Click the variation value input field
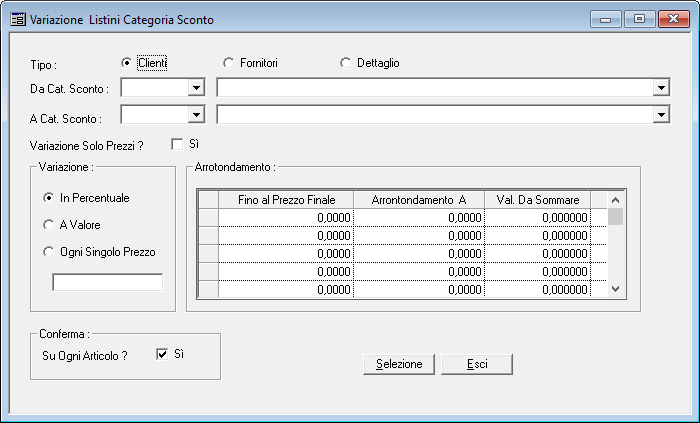 click(x=107, y=283)
